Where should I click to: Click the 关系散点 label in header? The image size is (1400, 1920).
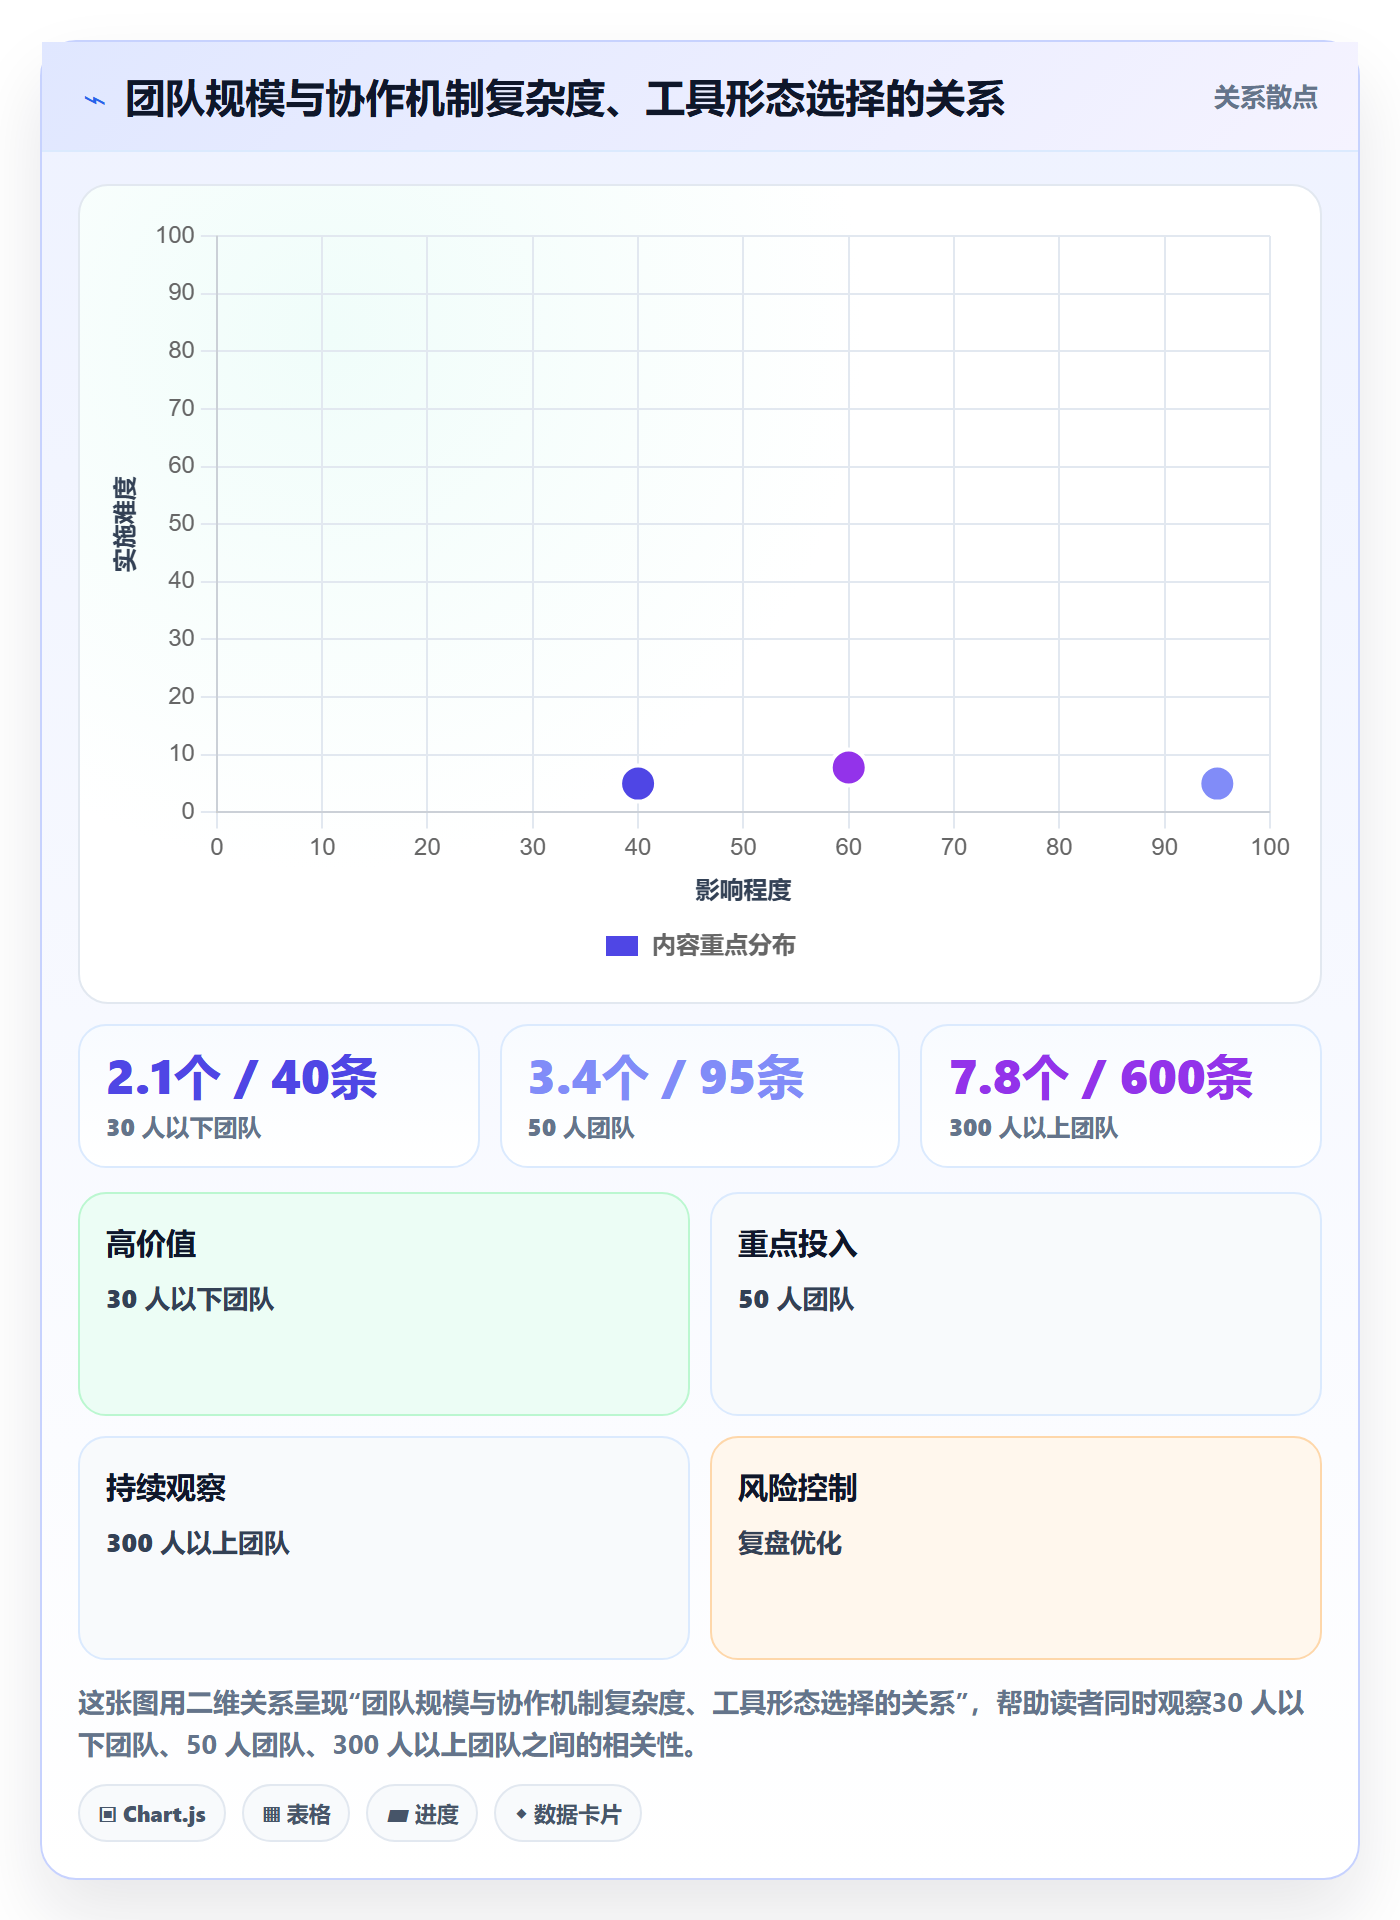point(1265,98)
